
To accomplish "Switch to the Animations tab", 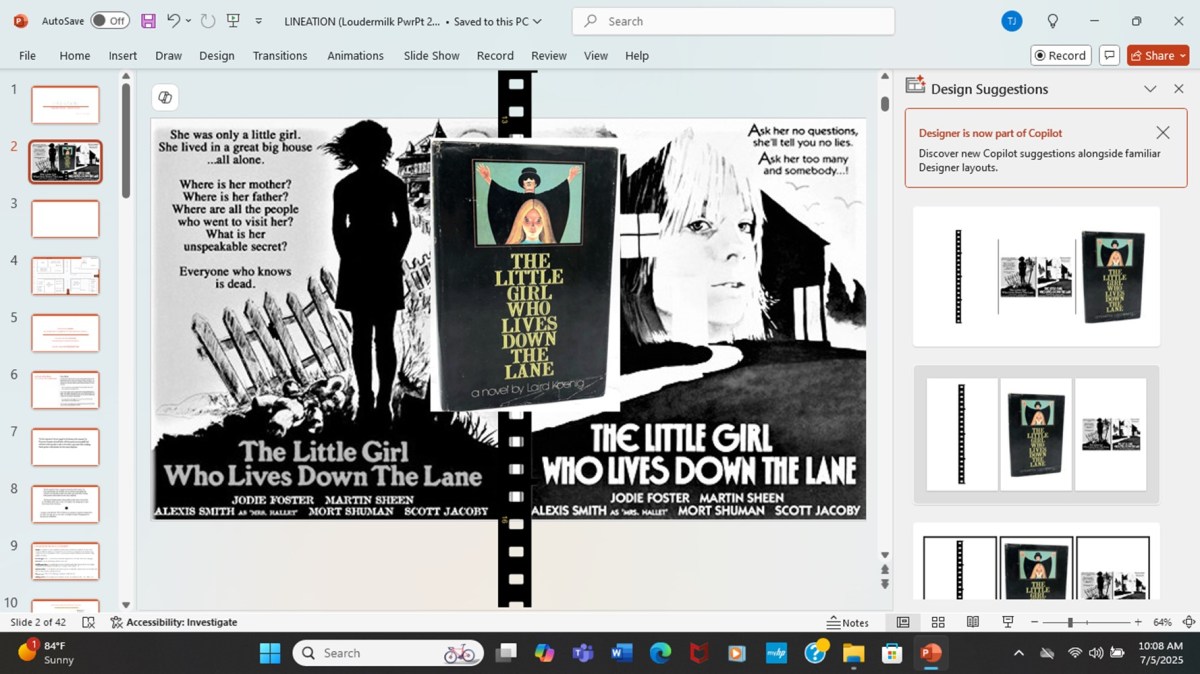I will tap(355, 56).
